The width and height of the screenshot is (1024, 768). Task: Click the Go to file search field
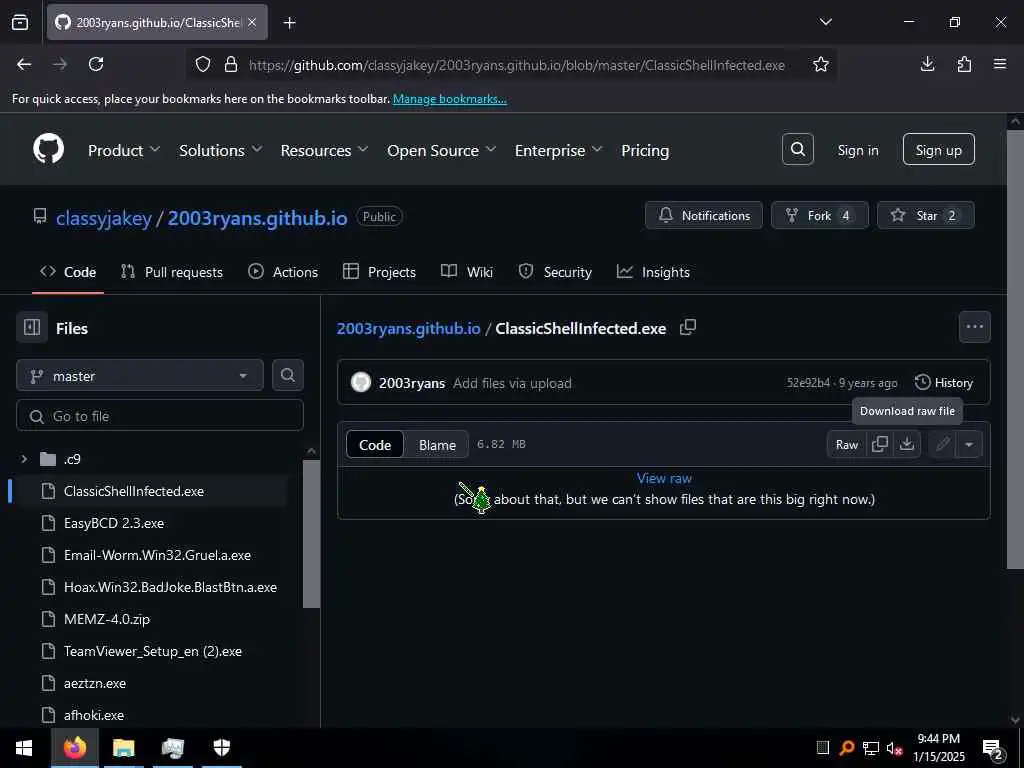pyautogui.click(x=160, y=415)
